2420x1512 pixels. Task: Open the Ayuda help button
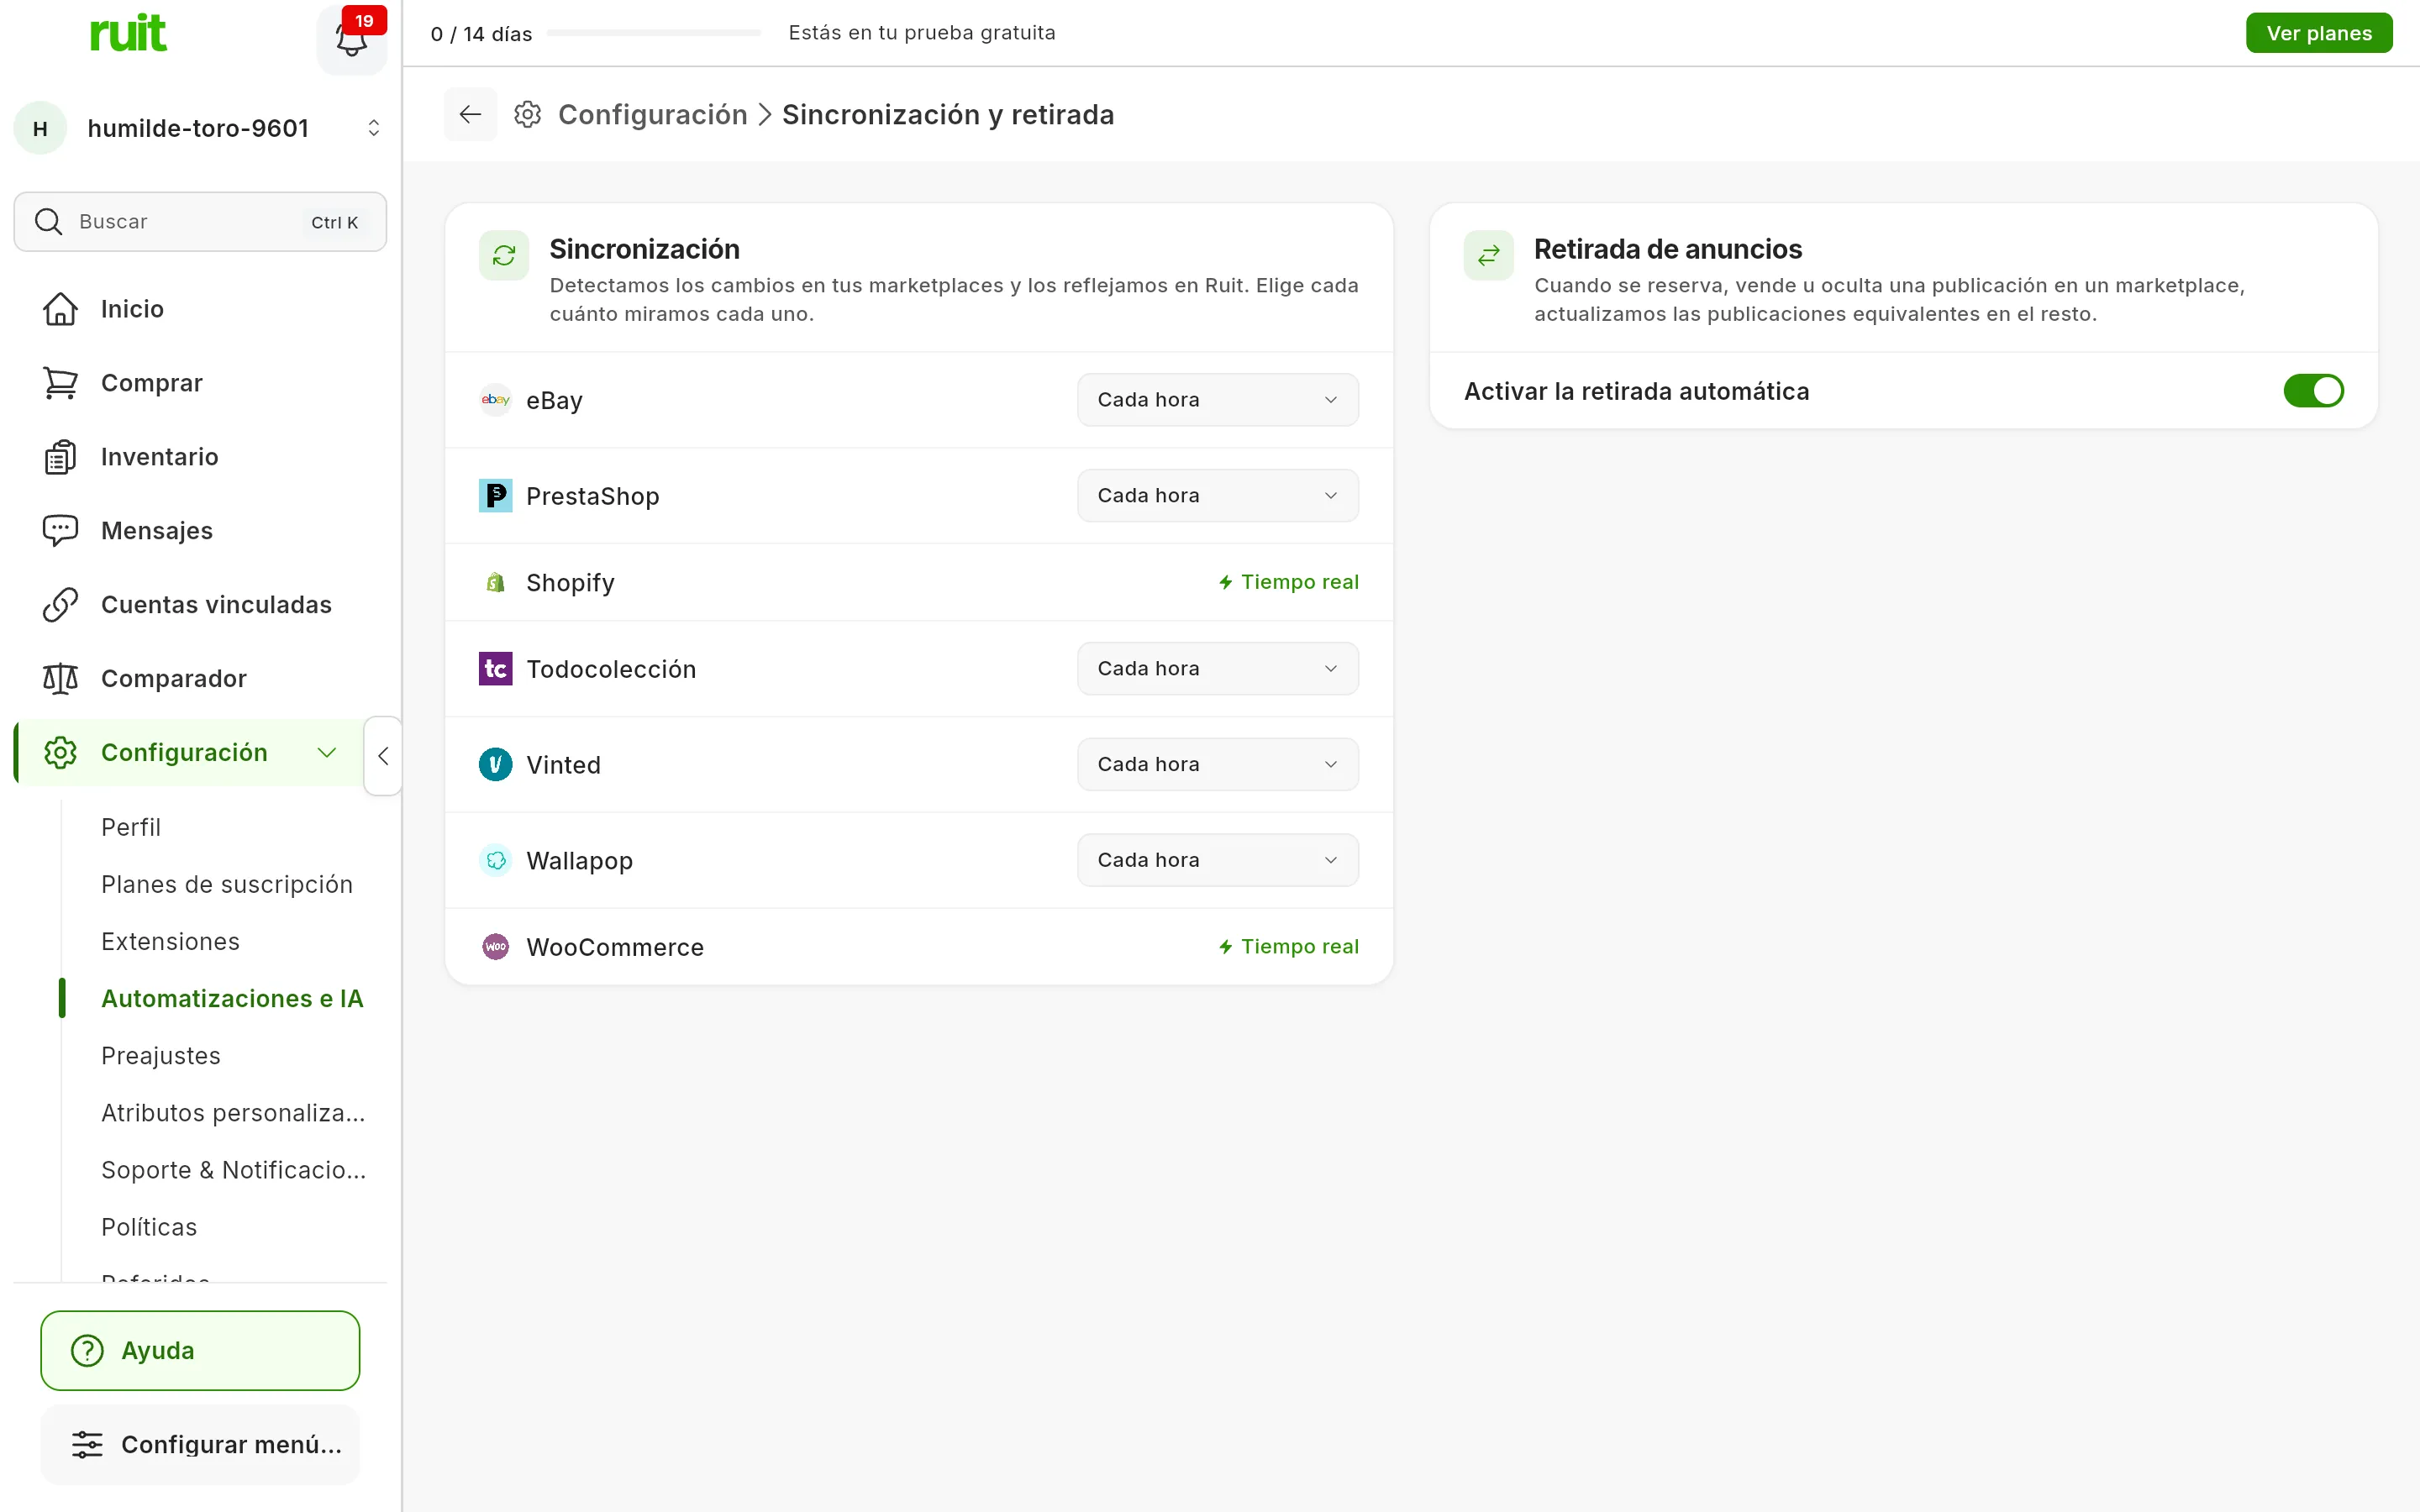click(200, 1351)
